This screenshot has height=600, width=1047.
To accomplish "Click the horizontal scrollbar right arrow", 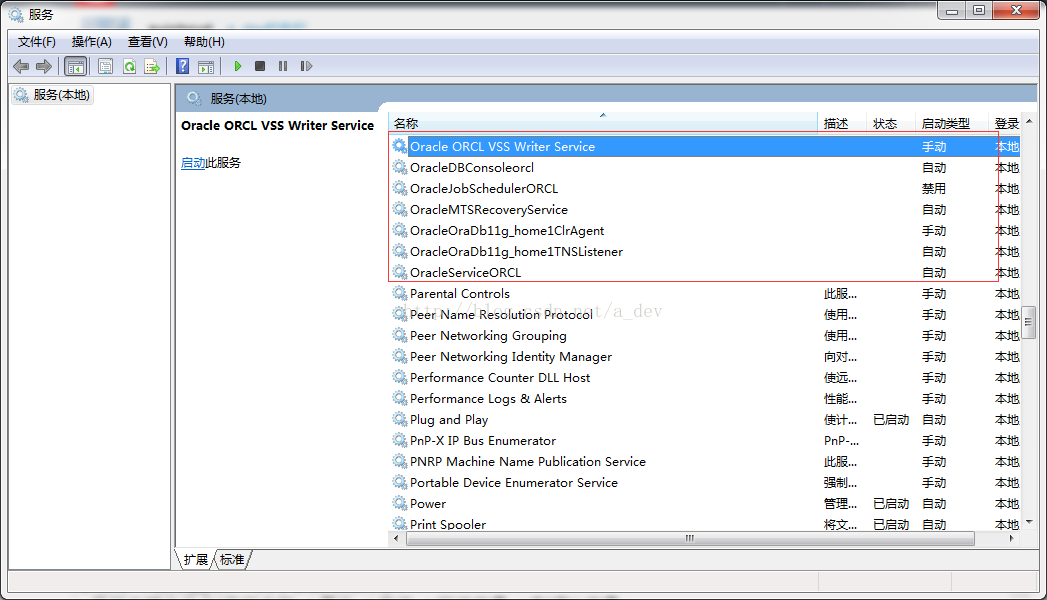I will (x=1012, y=538).
